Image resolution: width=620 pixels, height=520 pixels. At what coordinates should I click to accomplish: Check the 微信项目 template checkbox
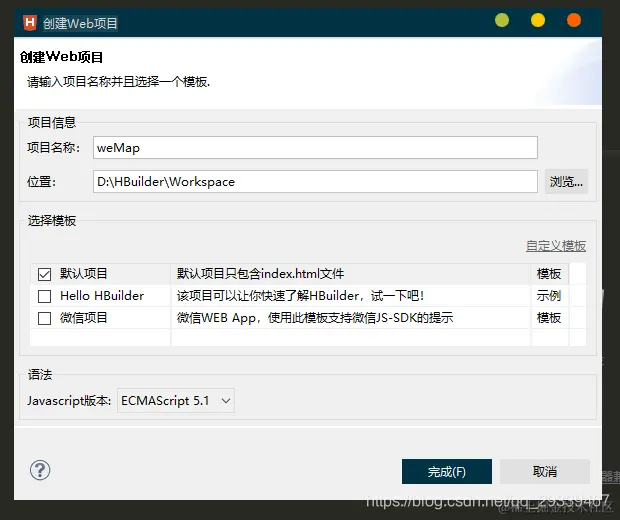point(44,318)
